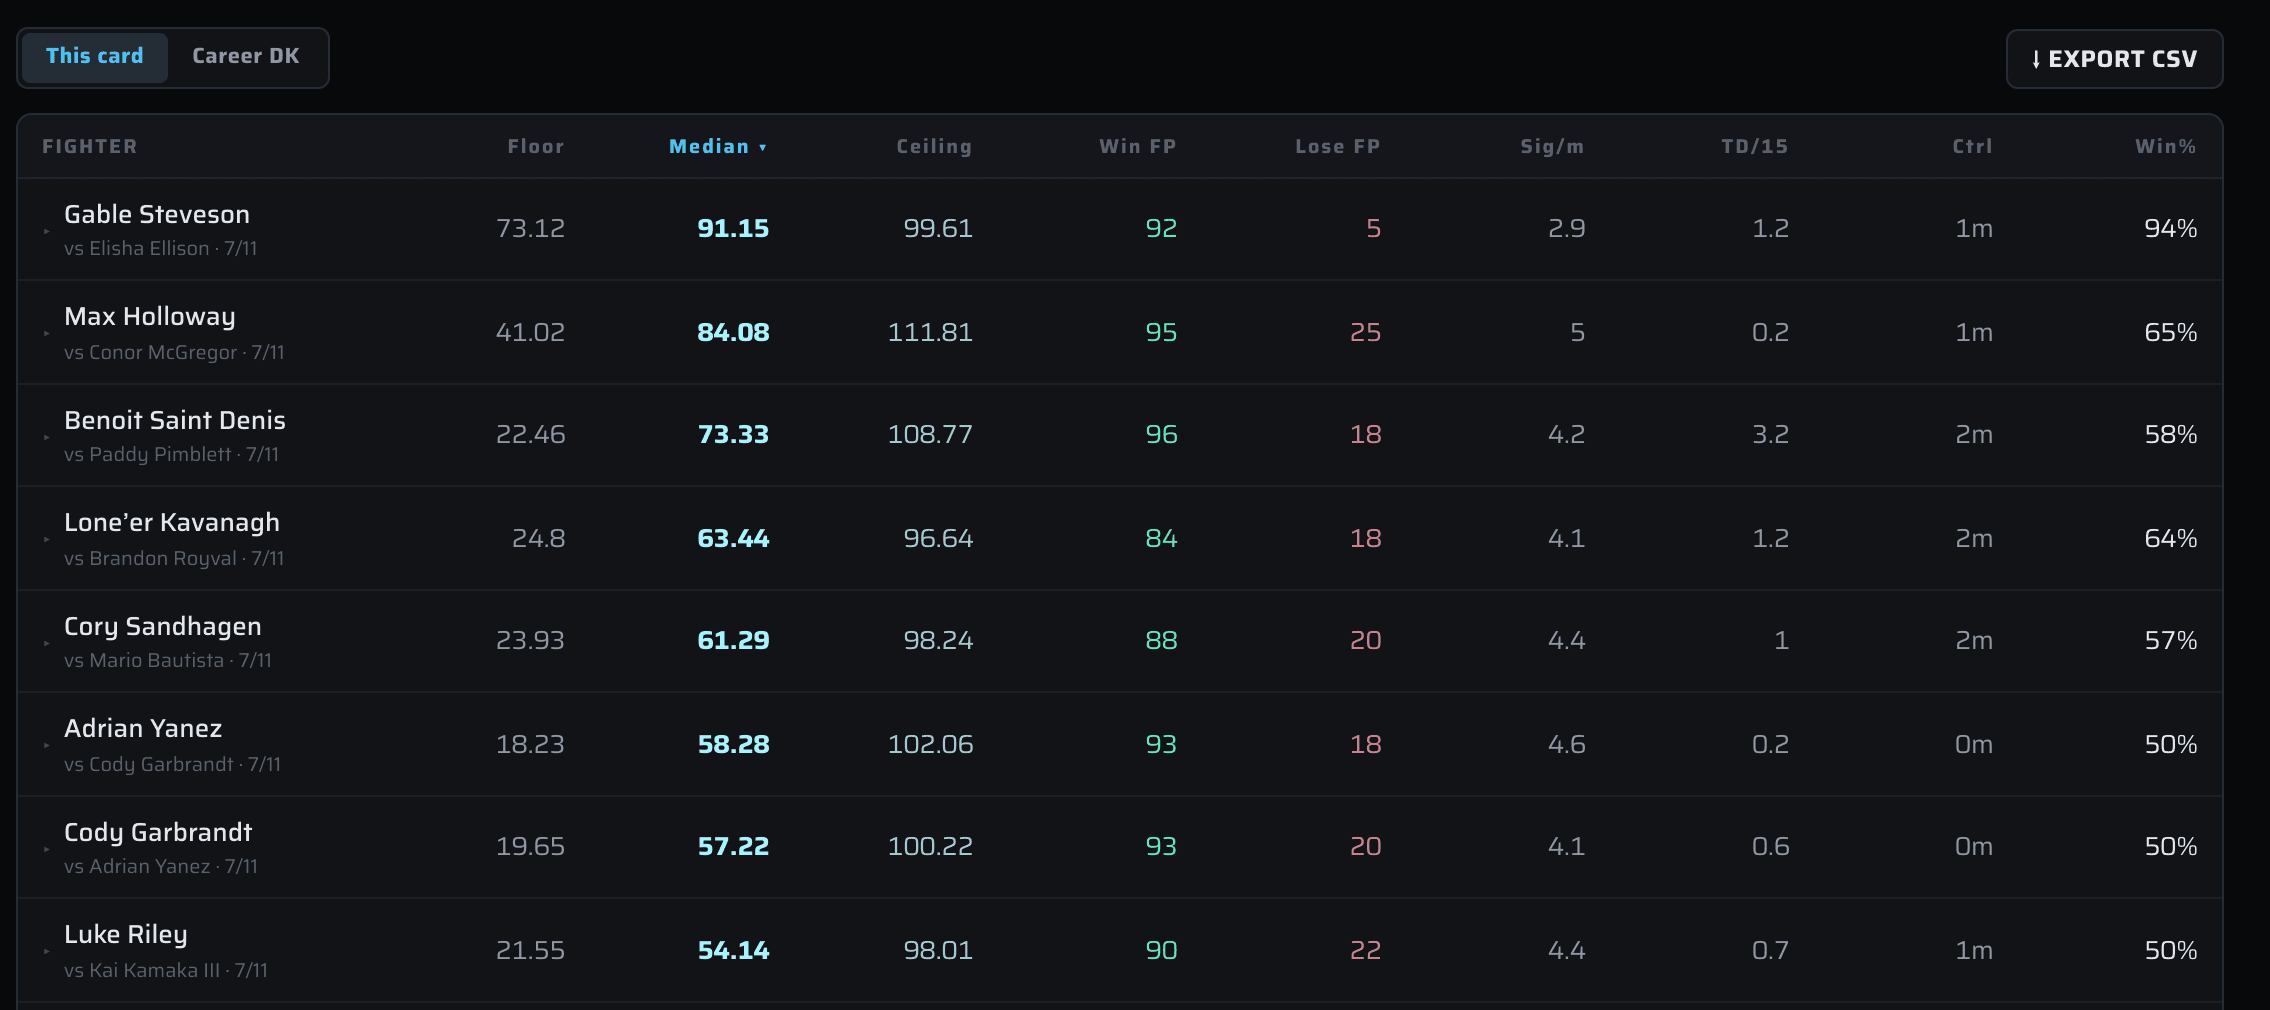Click the Export CSV button
The height and width of the screenshot is (1010, 2270).
tap(2114, 59)
